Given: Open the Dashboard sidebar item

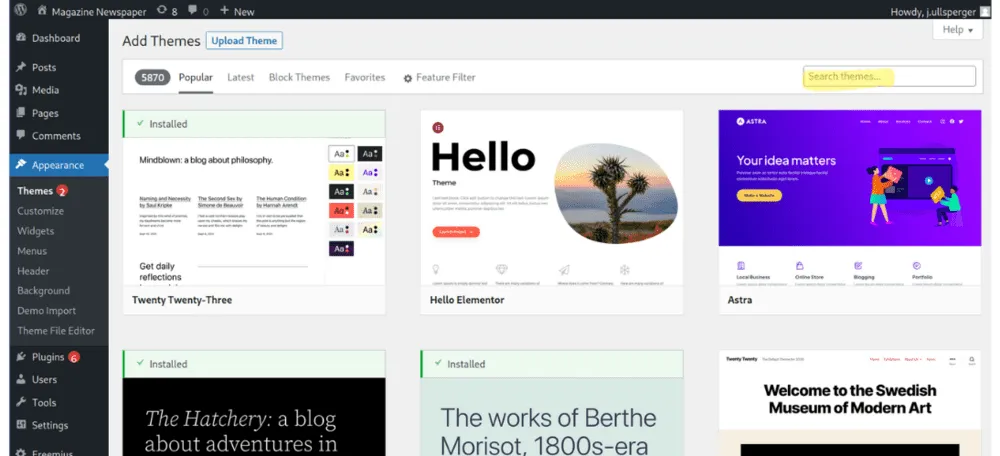Looking at the screenshot, I should [59, 38].
